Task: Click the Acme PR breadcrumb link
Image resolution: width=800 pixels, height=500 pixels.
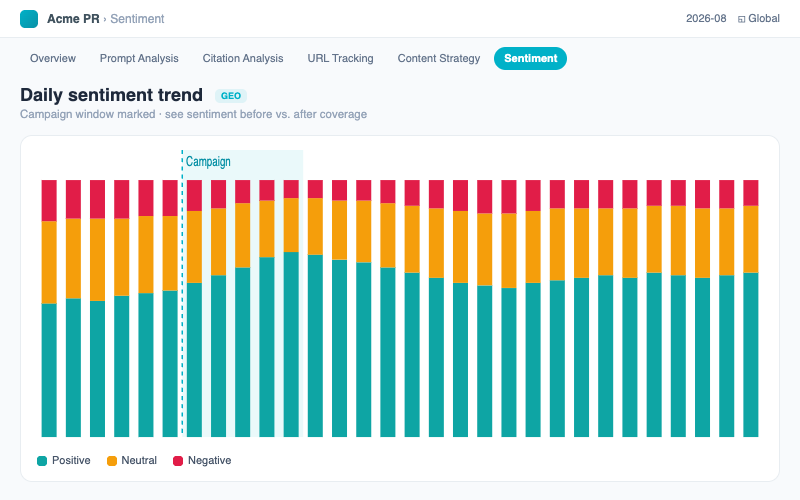Action: point(73,19)
